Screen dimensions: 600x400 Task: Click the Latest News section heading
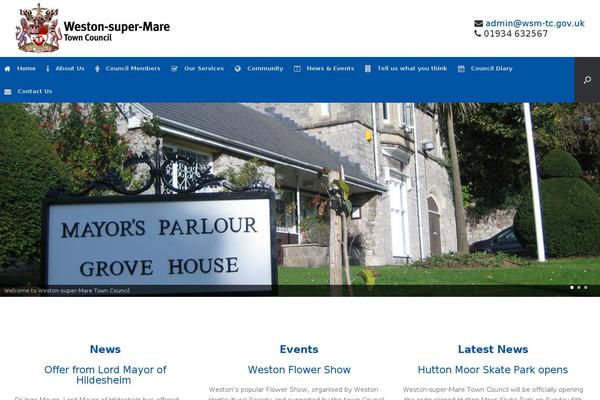(493, 349)
